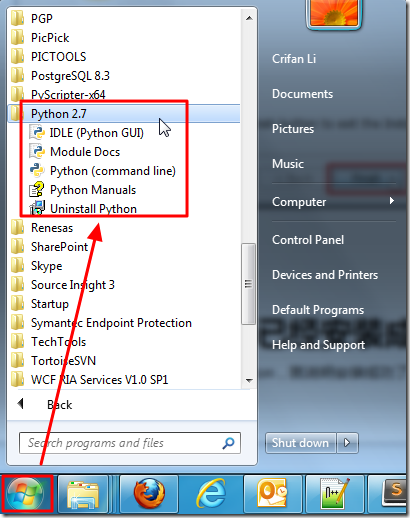
Task: Open Control Panel from the menu
Action: tap(308, 240)
